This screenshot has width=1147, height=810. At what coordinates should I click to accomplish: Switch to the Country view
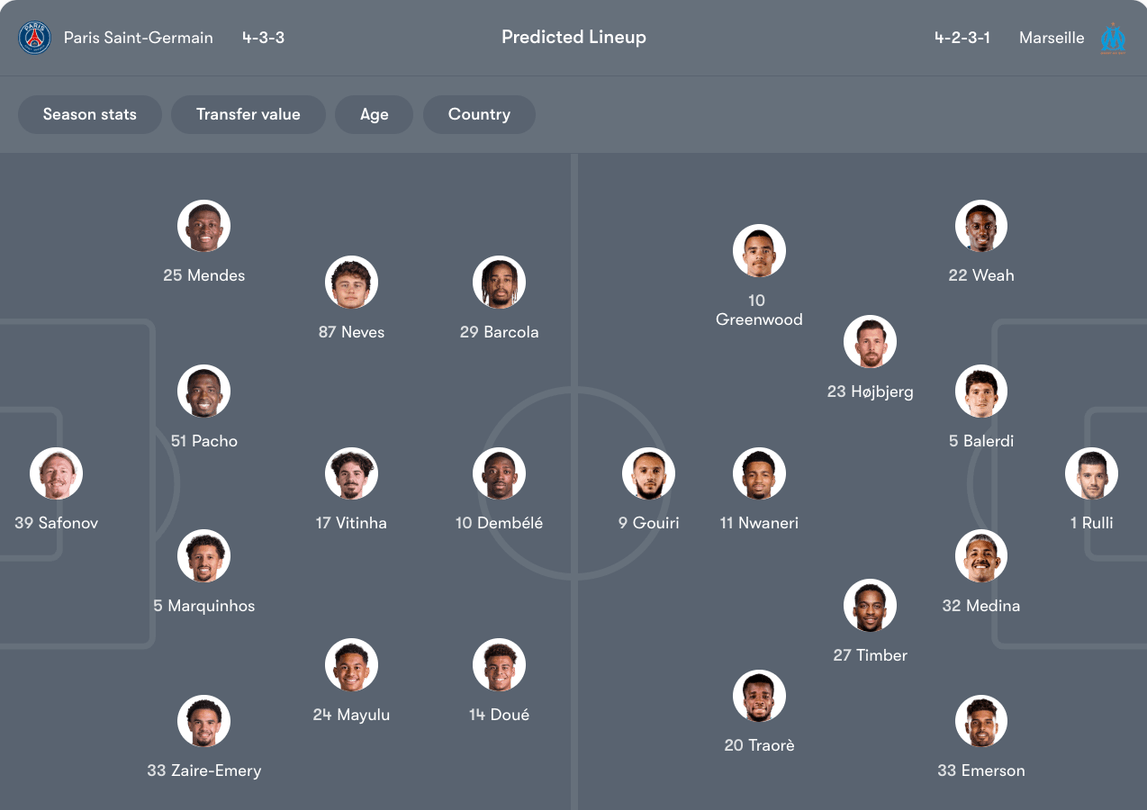pyautogui.click(x=479, y=114)
